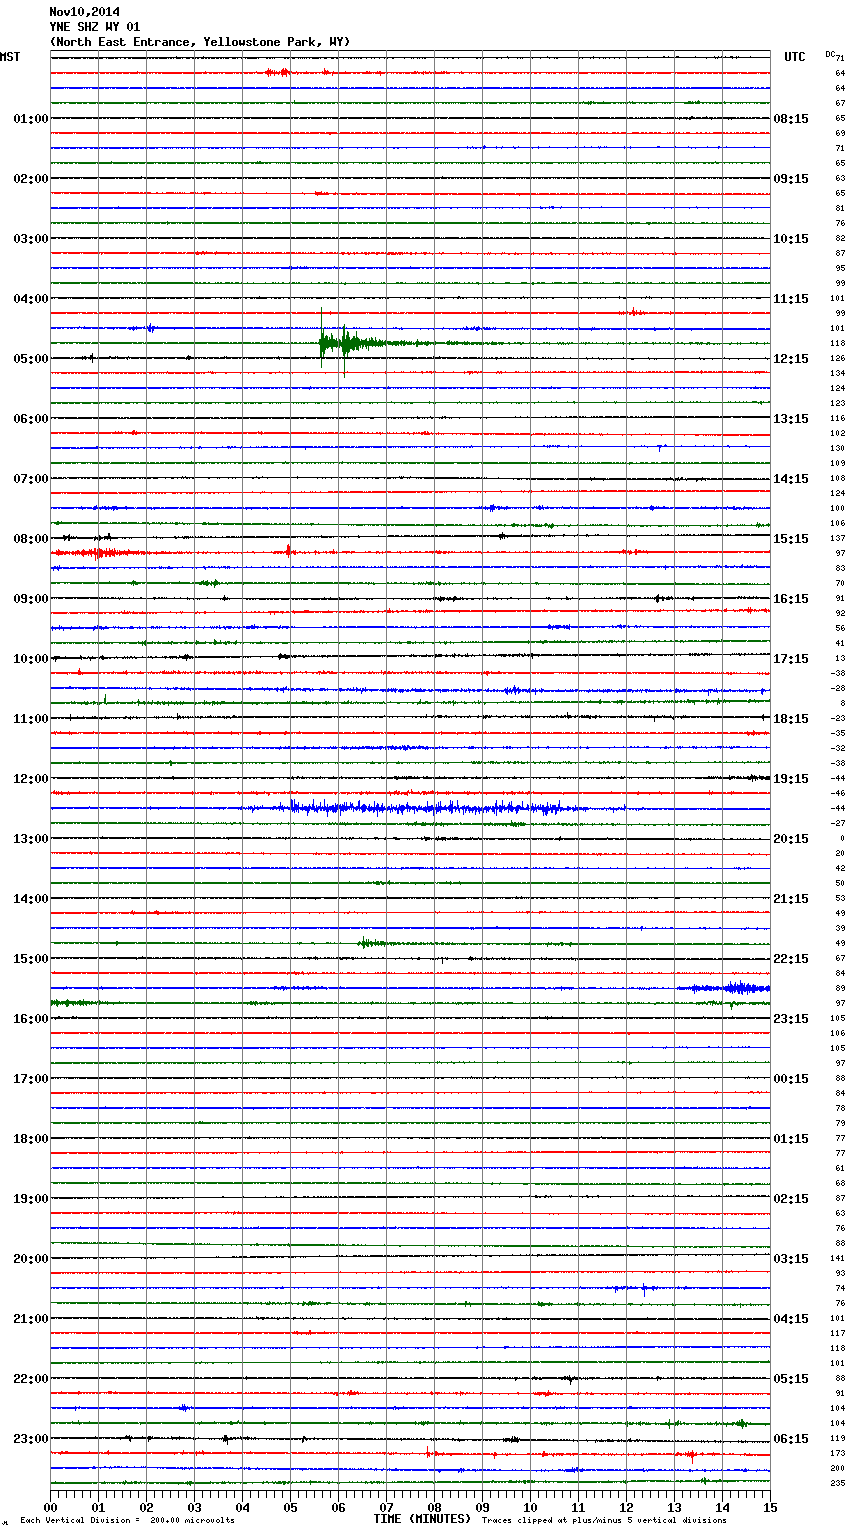Select the 15:00 MST time label
The image size is (850, 1534).
[x=31, y=959]
